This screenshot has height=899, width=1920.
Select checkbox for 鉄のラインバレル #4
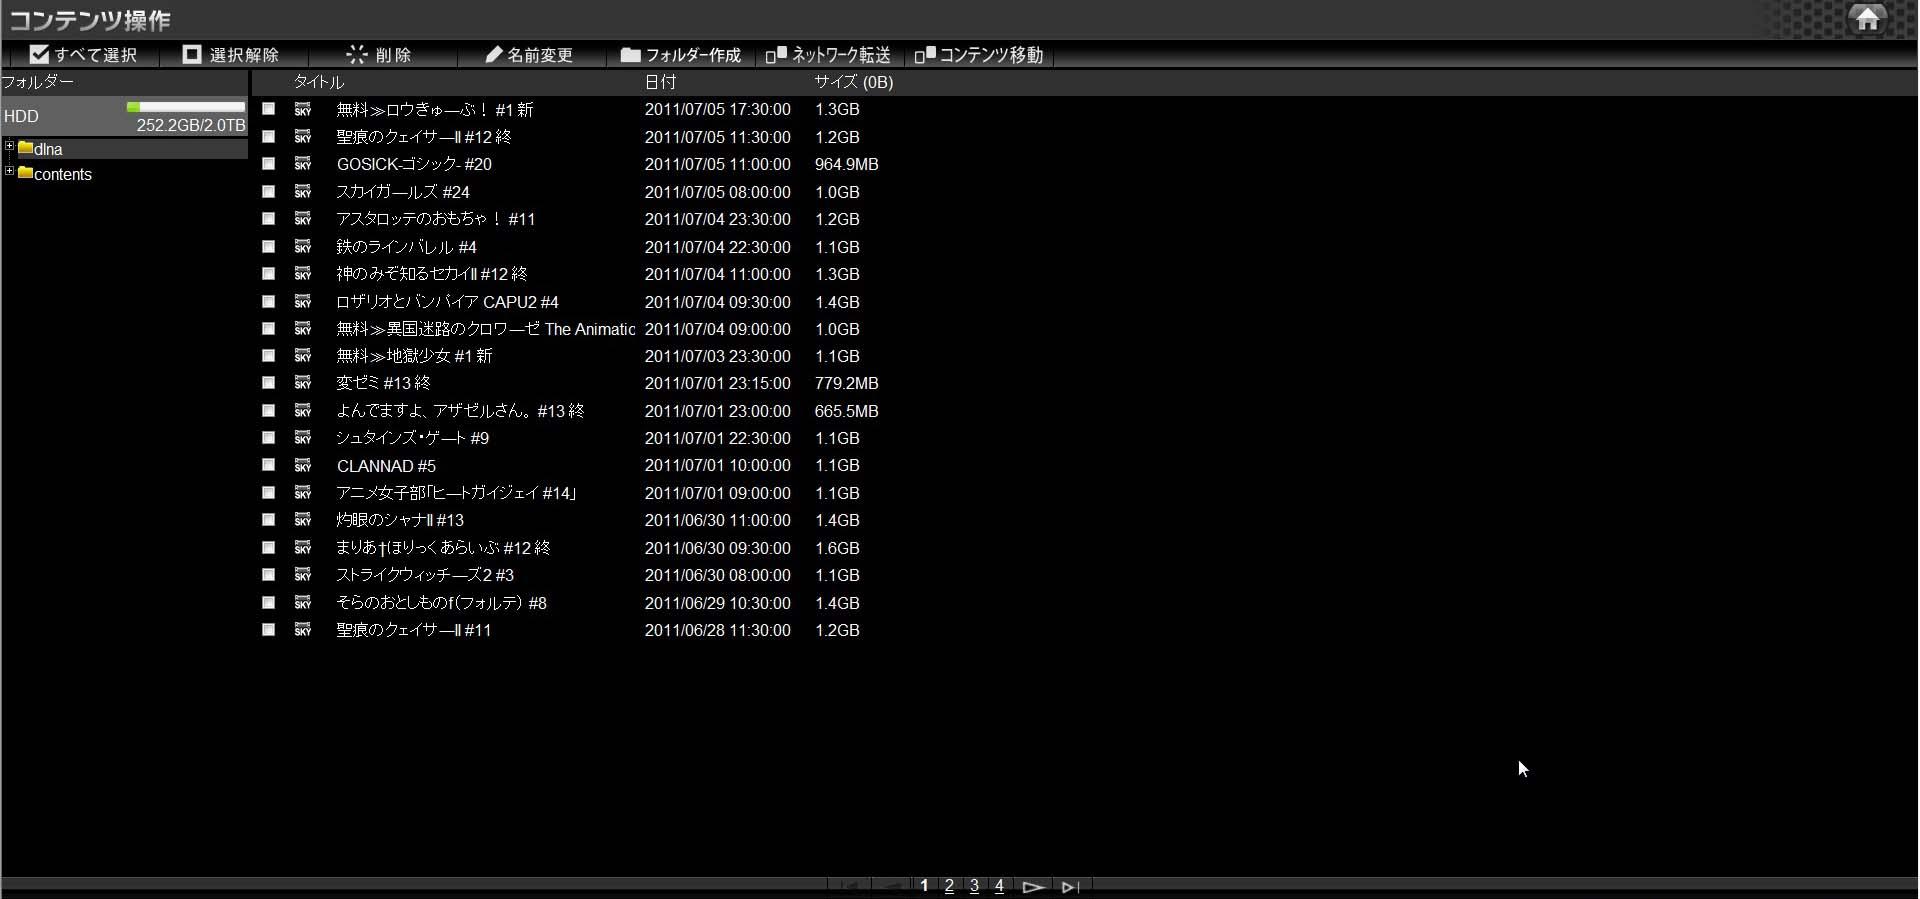[268, 246]
